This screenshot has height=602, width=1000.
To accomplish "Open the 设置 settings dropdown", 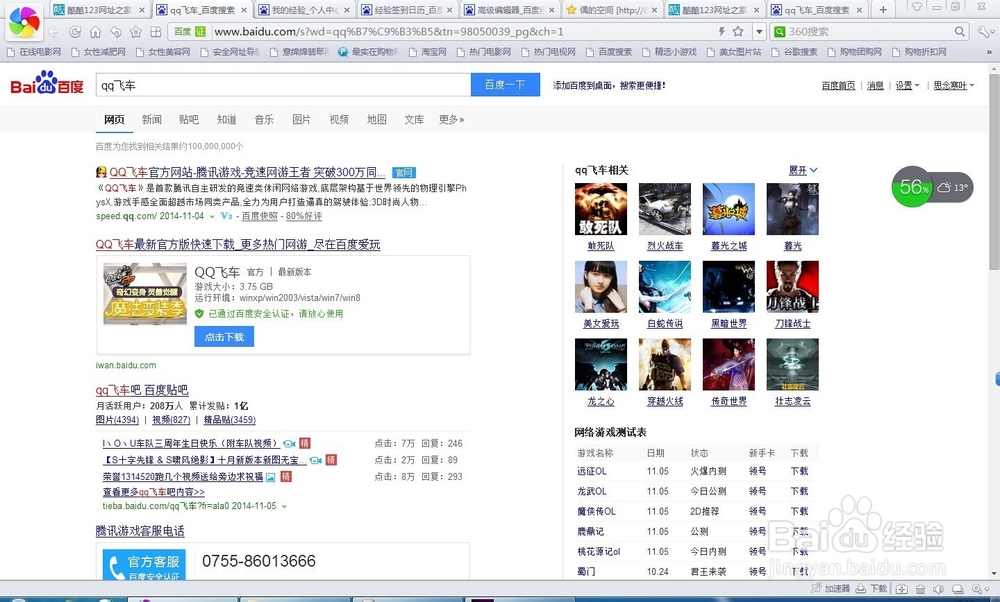I will point(907,85).
